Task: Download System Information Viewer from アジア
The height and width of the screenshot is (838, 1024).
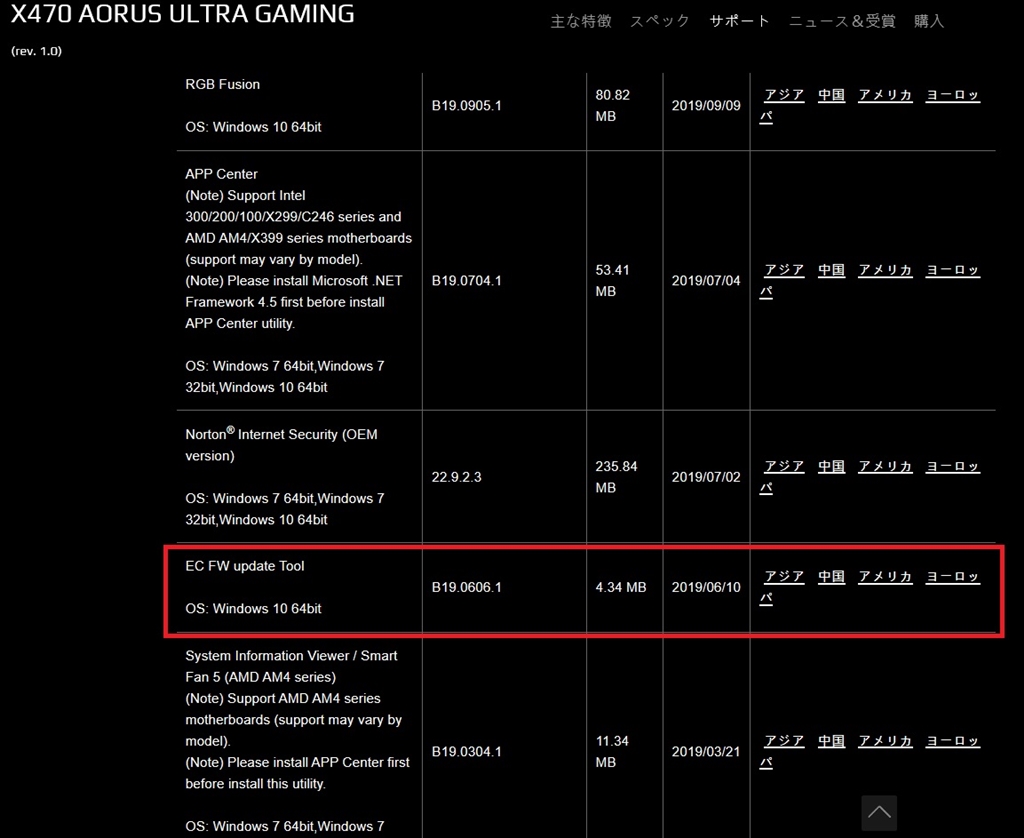Action: click(x=784, y=741)
